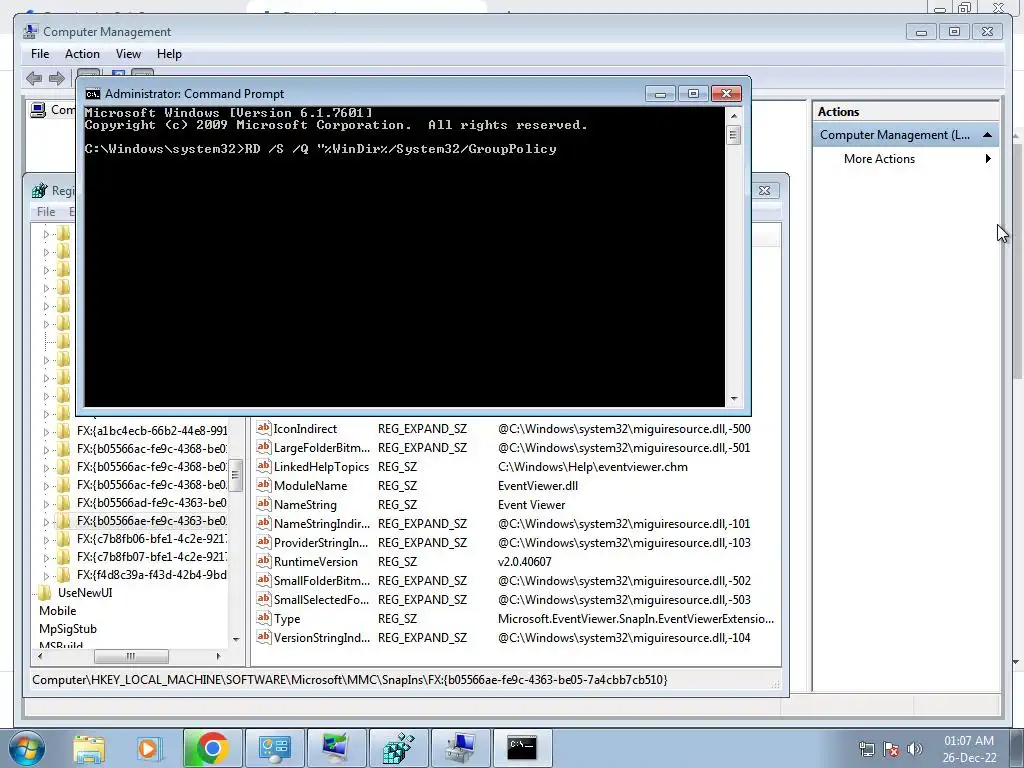Open the volume speaker tray icon
The width and height of the screenshot is (1024, 768).
click(x=915, y=749)
